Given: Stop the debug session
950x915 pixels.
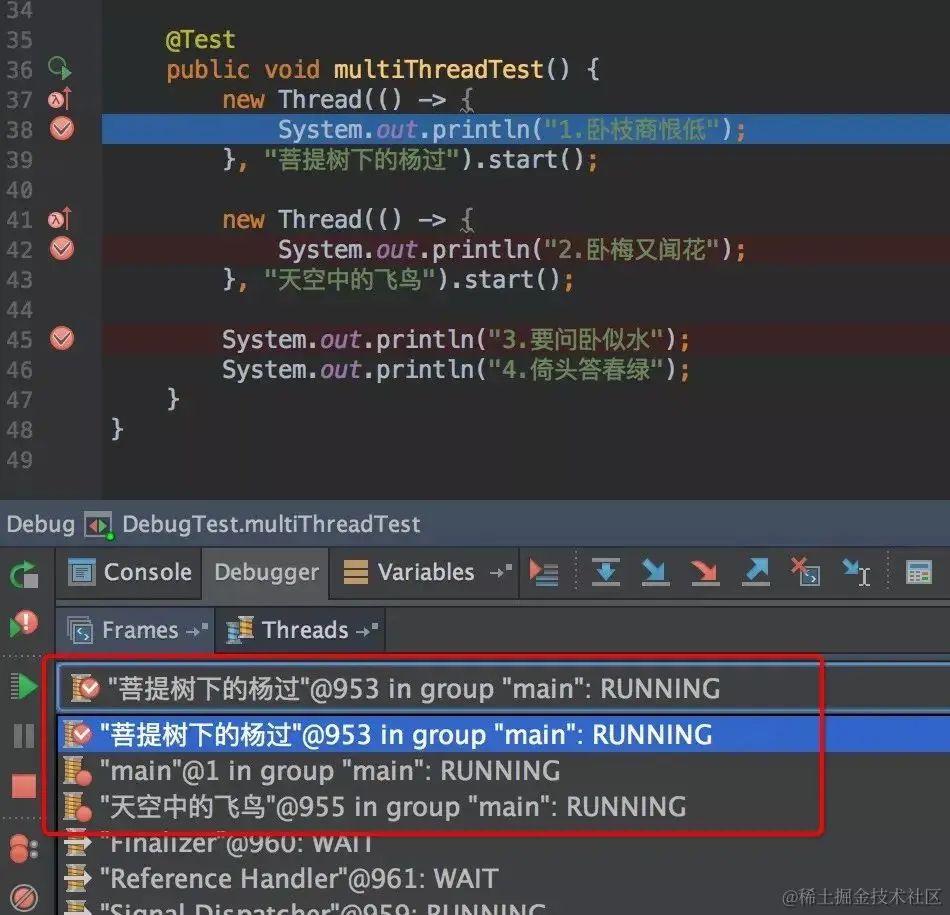Looking at the screenshot, I should click(x=24, y=787).
